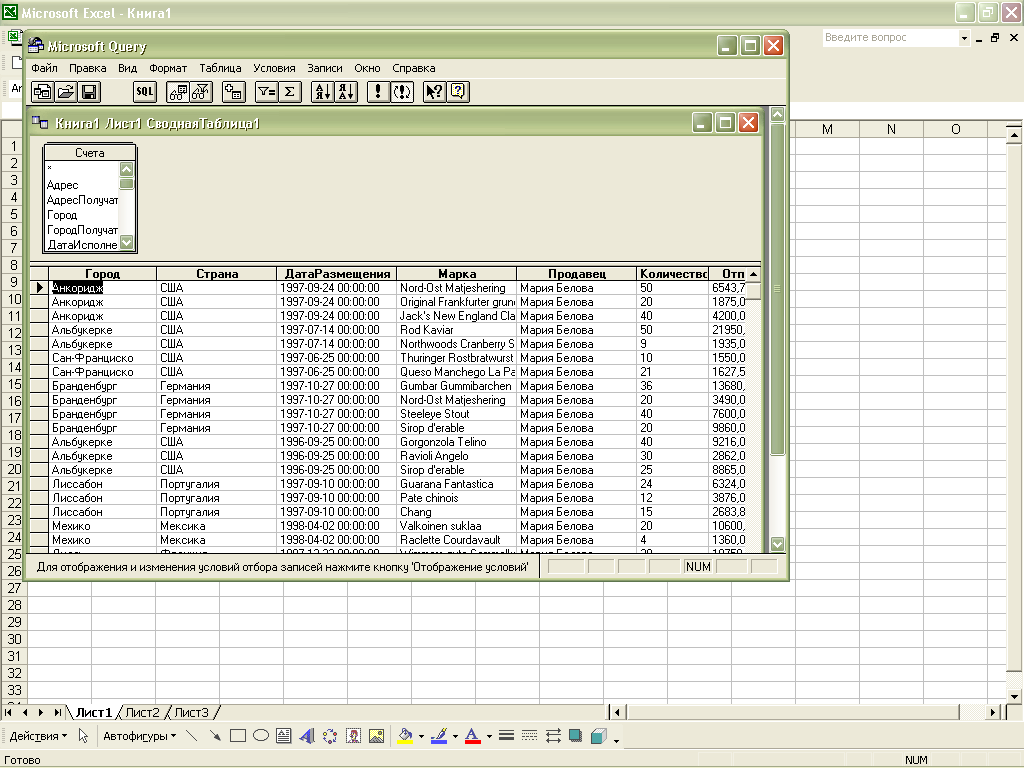Click Excel sheet tab Лист2
Screen dimensions: 1024x768
[x=142, y=712]
